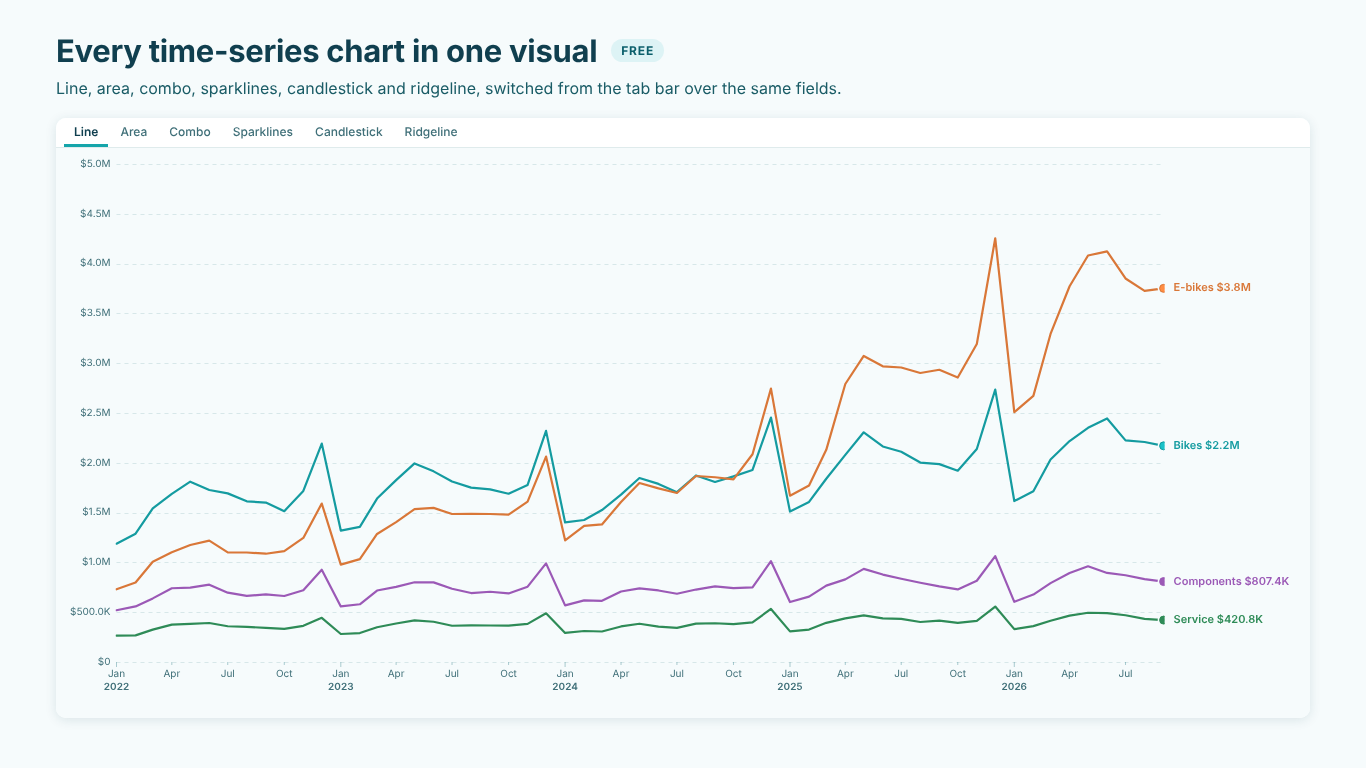Open the Ridgeline tab
Image resolution: width=1366 pixels, height=768 pixels.
click(431, 132)
